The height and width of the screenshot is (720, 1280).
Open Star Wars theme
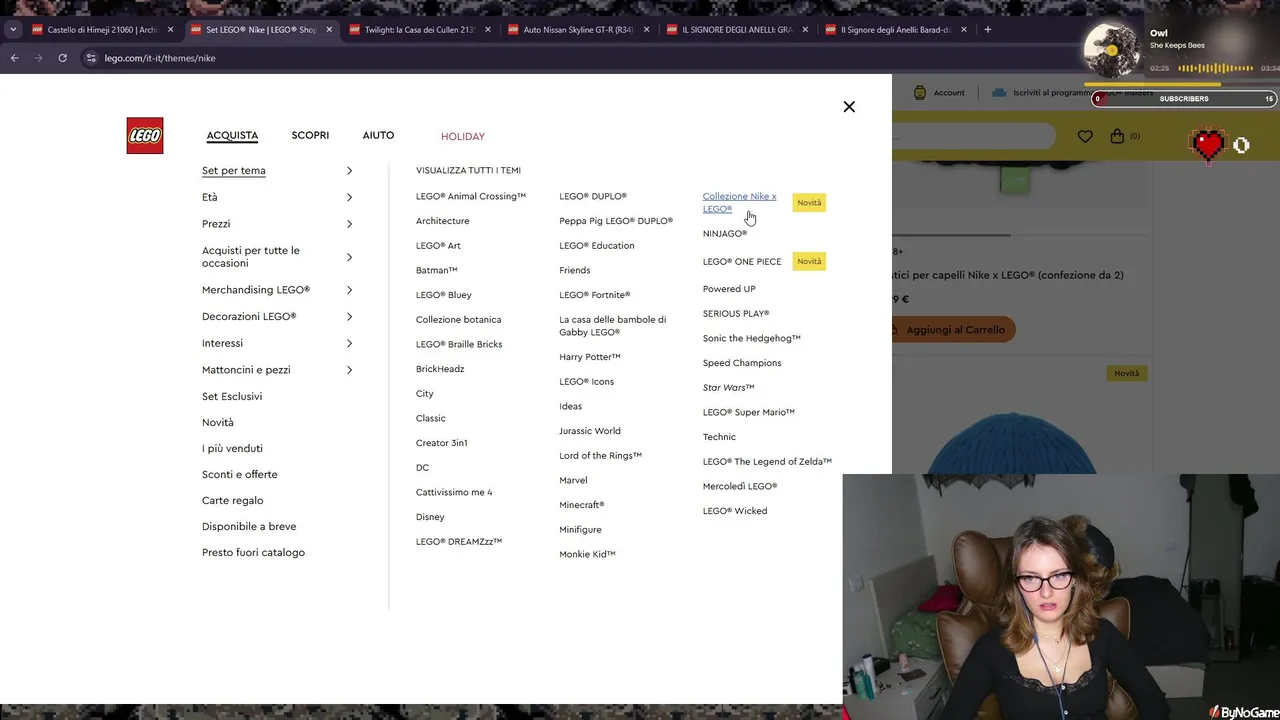click(x=728, y=388)
